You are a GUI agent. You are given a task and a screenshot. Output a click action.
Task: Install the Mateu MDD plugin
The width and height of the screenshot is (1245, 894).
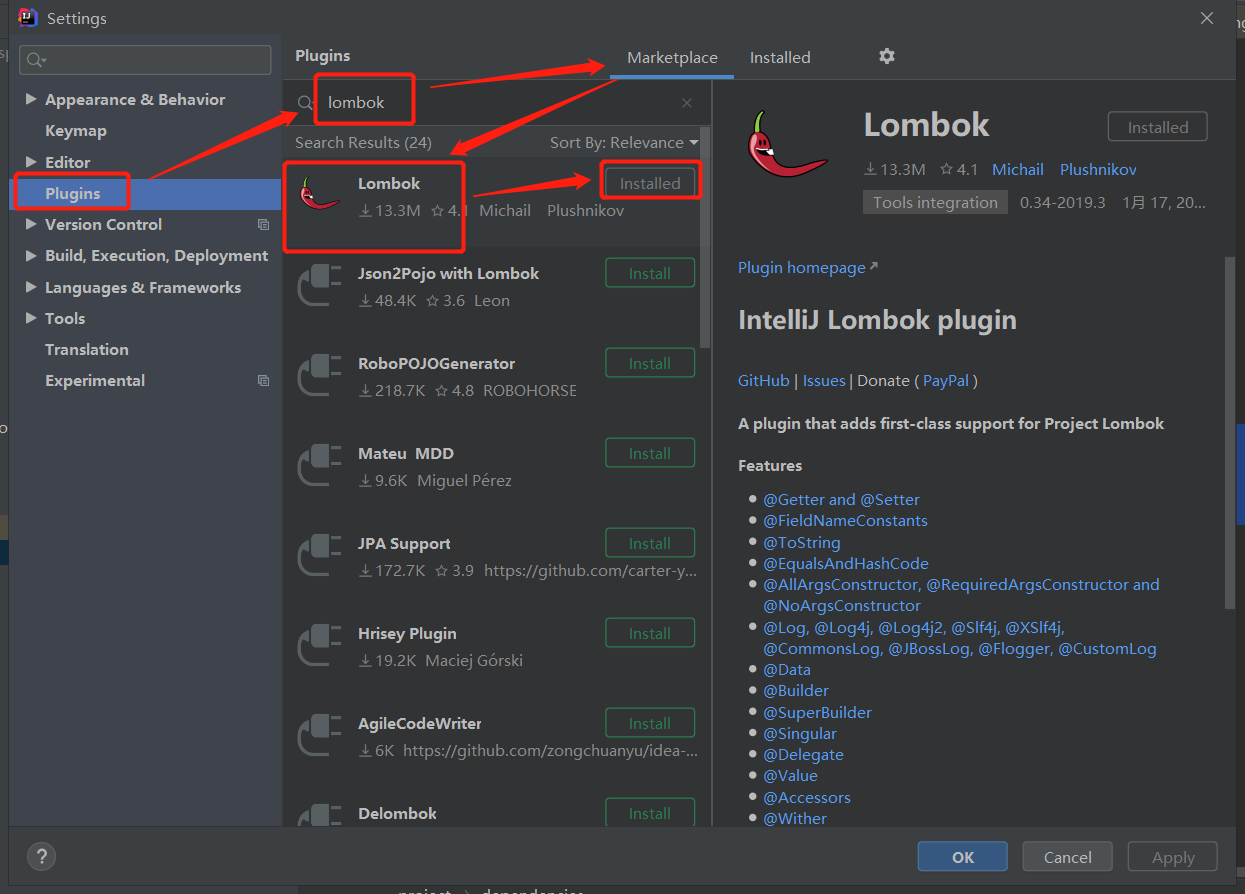coord(650,453)
